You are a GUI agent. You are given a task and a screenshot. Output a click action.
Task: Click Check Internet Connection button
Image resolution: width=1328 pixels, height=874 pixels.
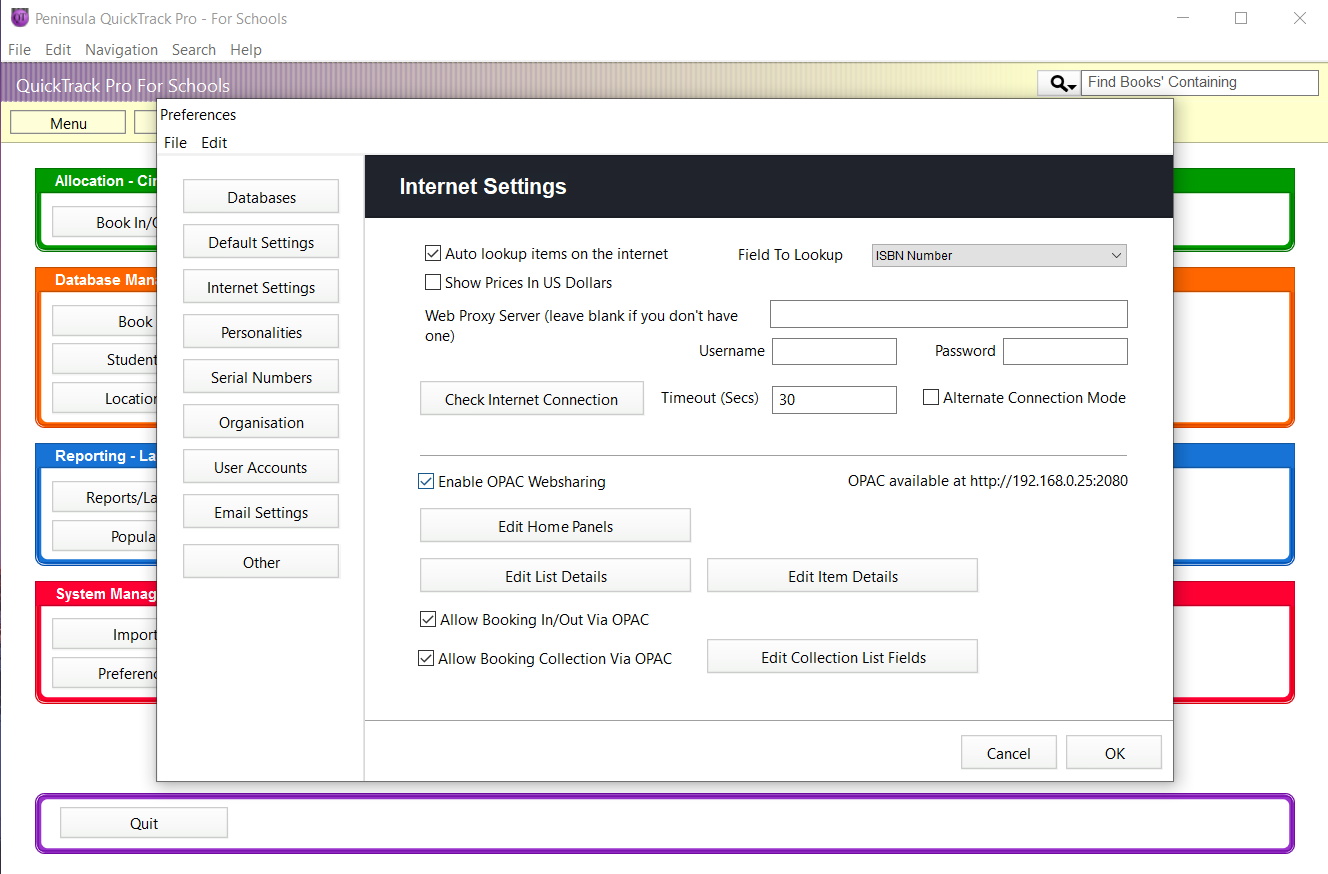[x=531, y=399]
